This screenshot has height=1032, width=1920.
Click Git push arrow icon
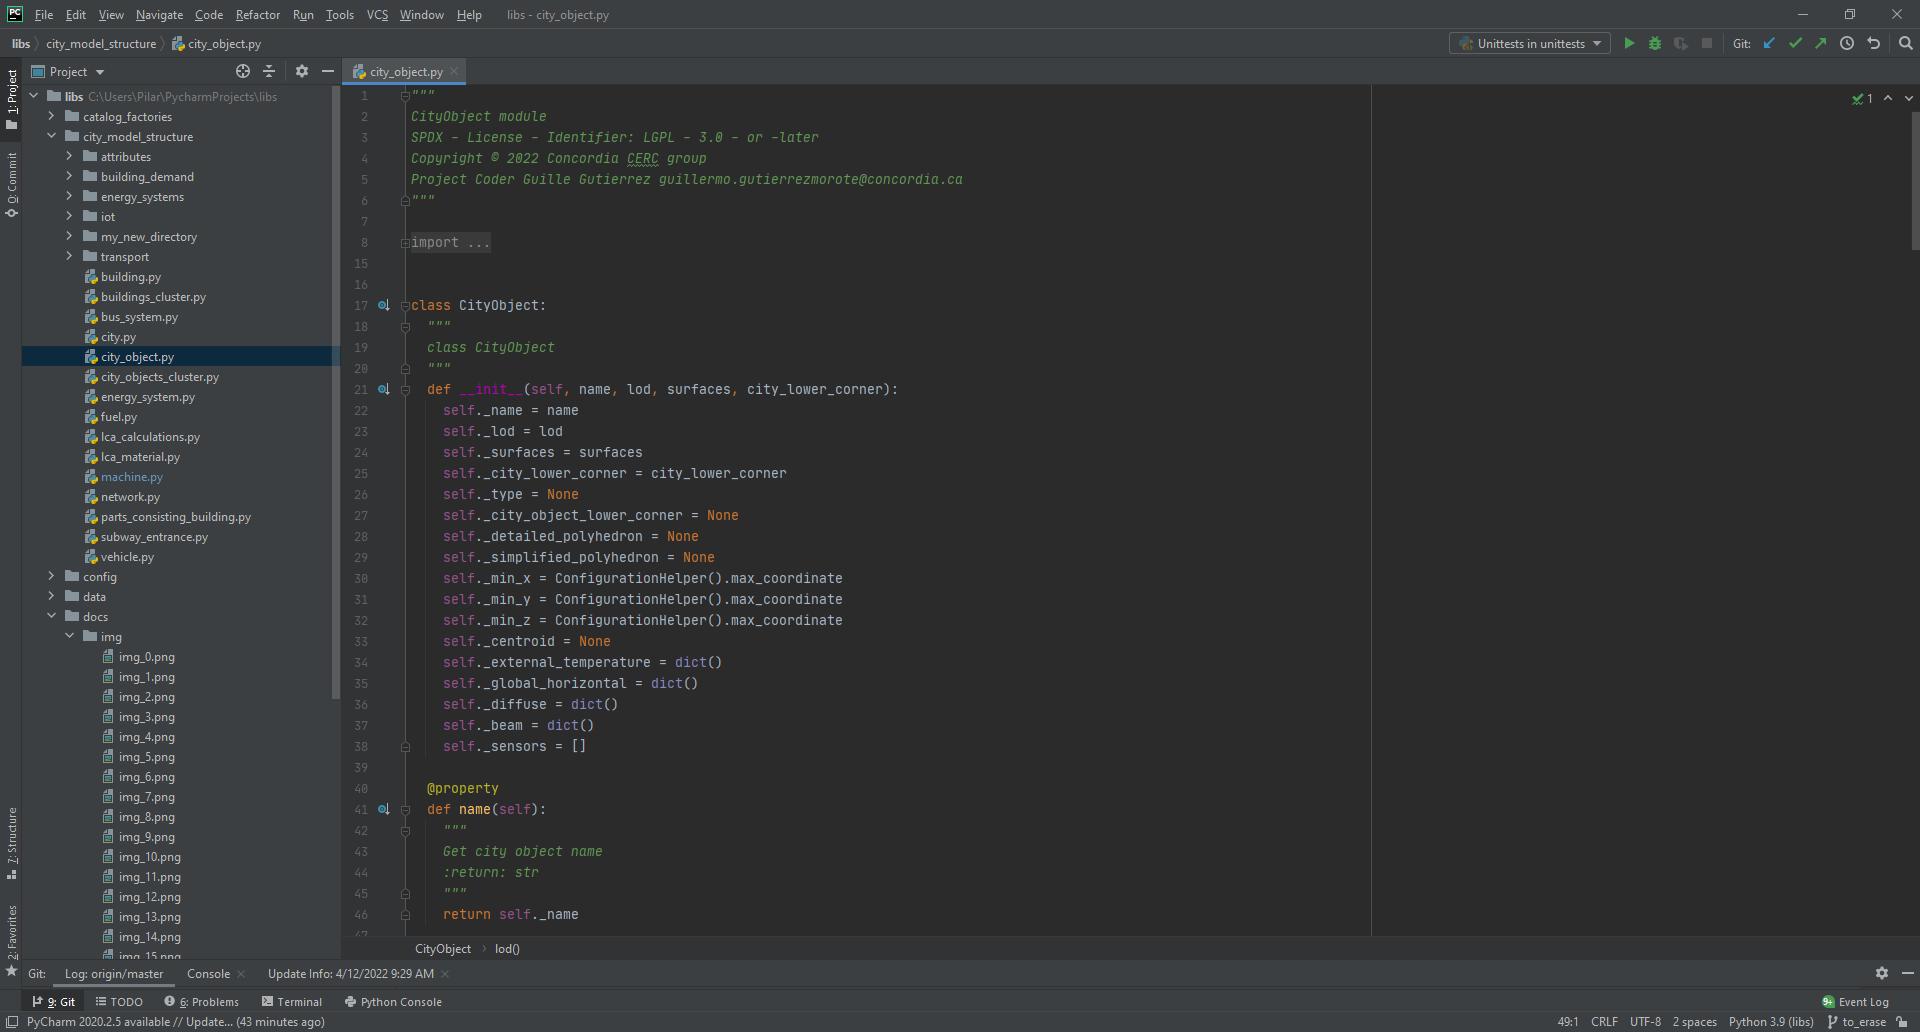point(1821,43)
